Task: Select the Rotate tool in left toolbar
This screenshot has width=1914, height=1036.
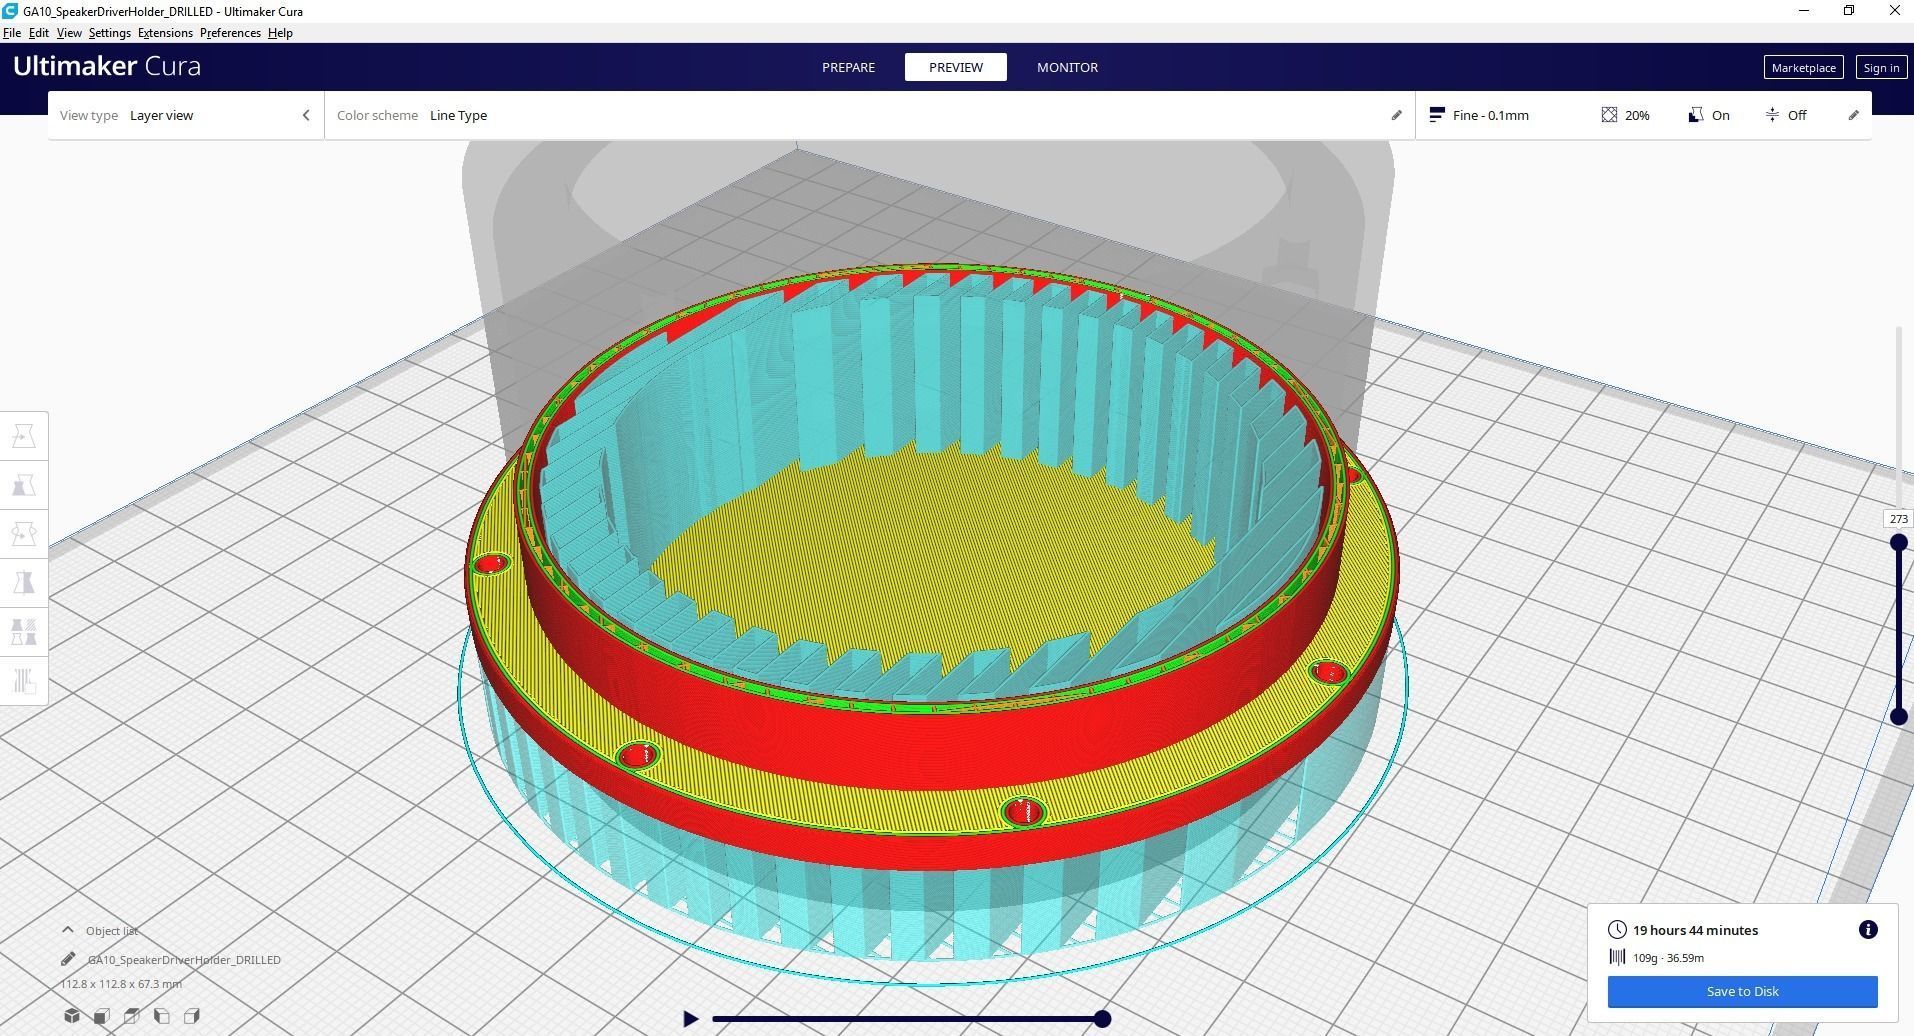Action: pyautogui.click(x=24, y=534)
